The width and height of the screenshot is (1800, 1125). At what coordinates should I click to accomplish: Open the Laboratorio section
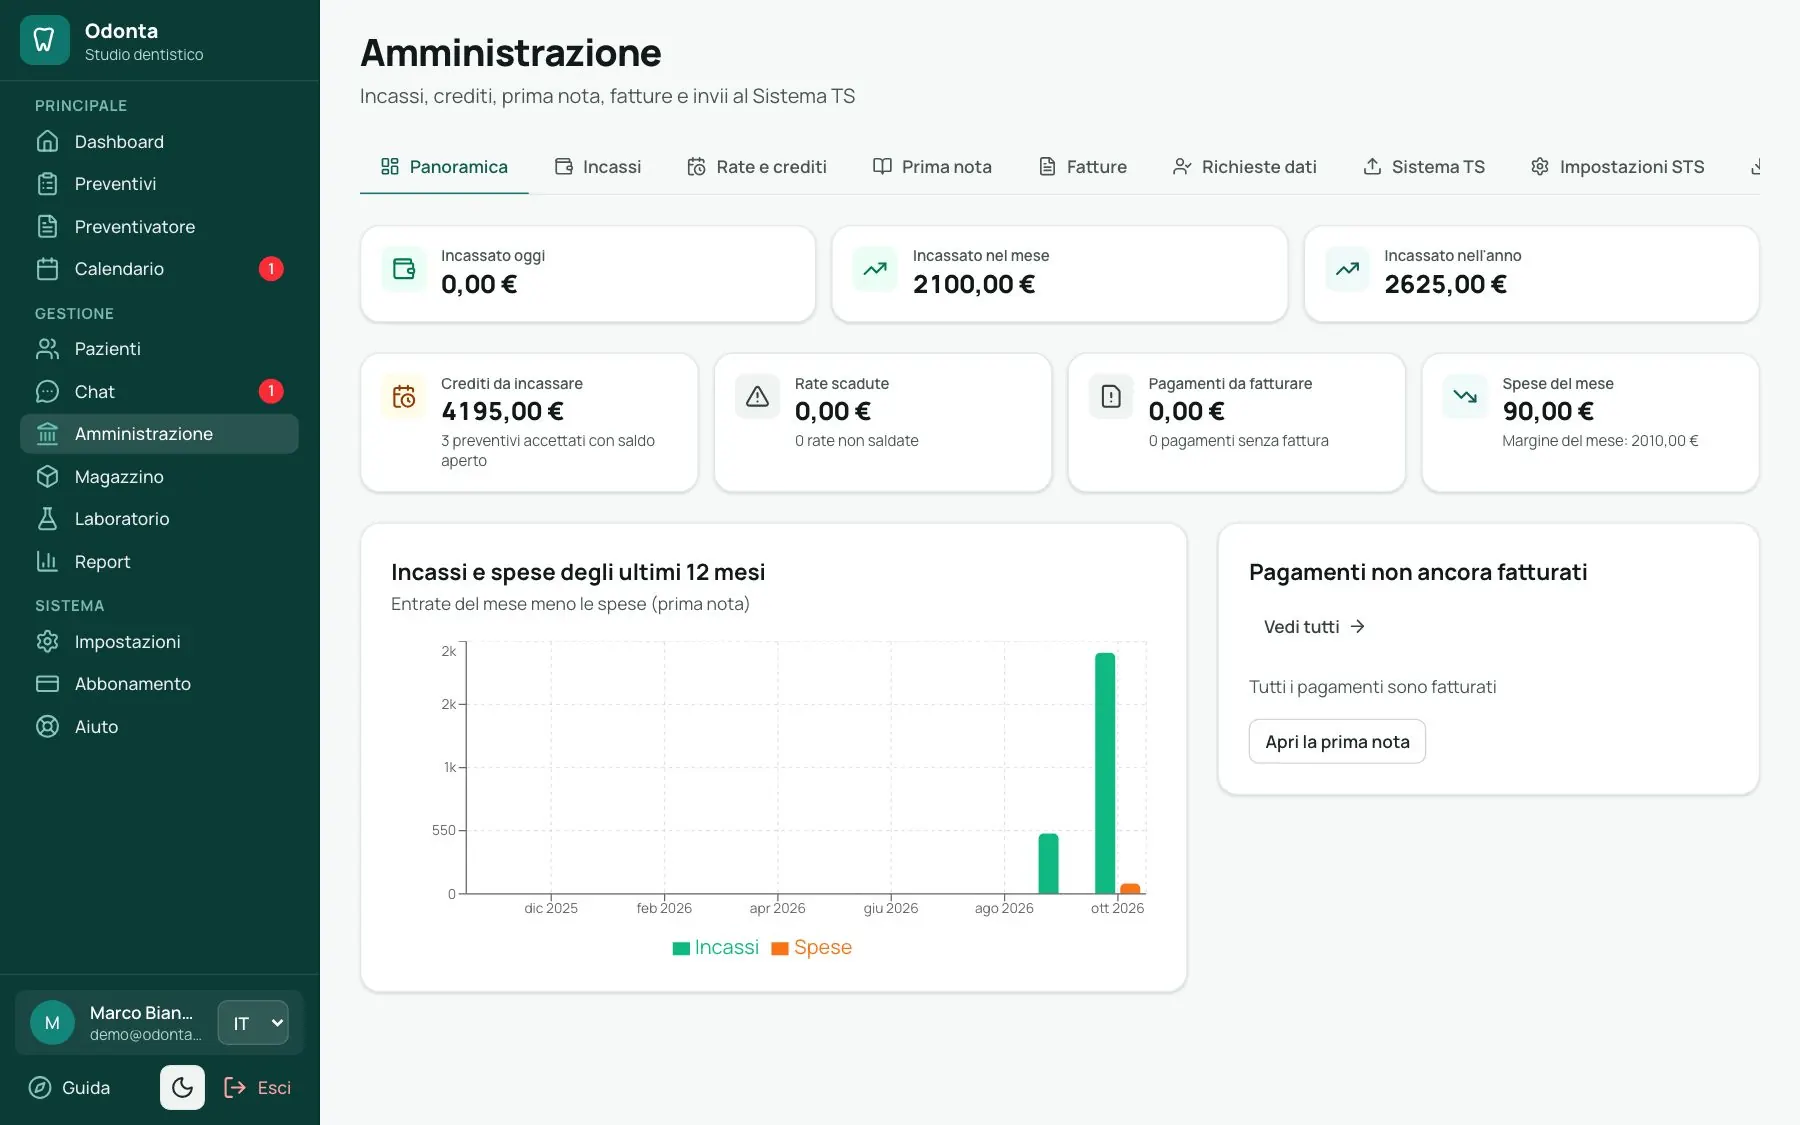click(159, 519)
